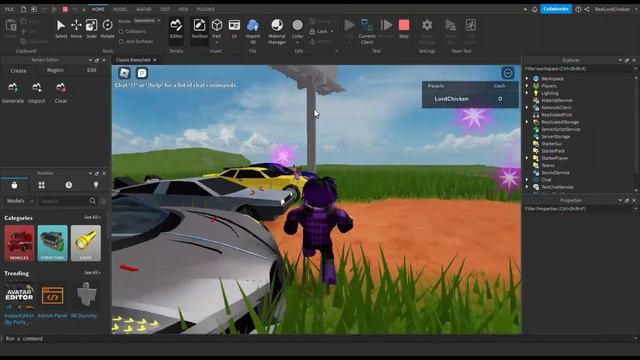Toggle the Toolbox ribbon button
This screenshot has width=640, height=360.
pyautogui.click(x=199, y=29)
